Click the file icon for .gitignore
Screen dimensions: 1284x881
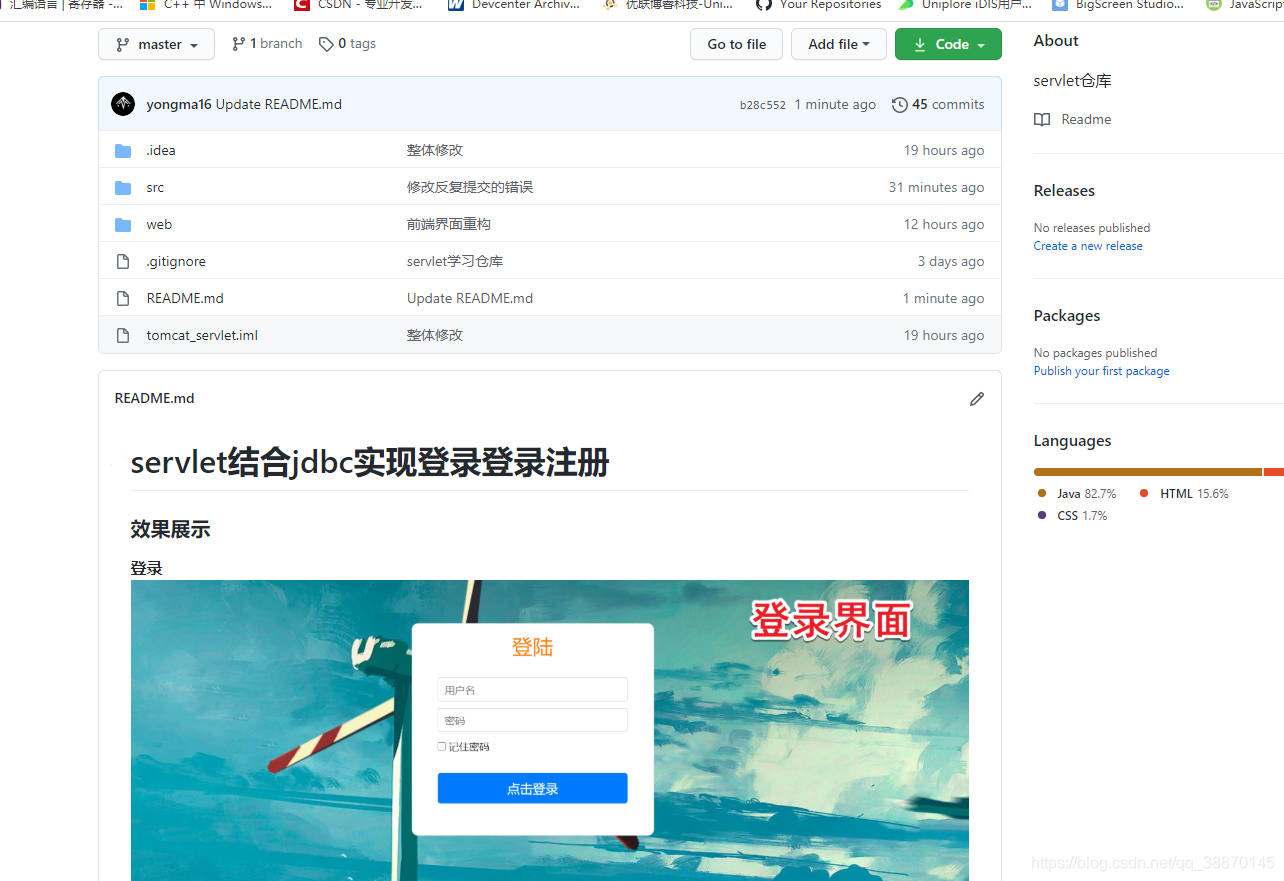122,261
